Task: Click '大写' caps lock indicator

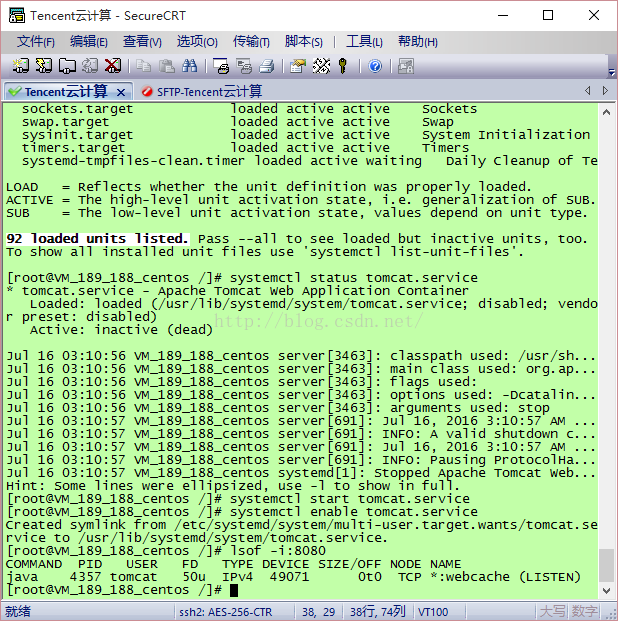Action: pyautogui.click(x=552, y=611)
